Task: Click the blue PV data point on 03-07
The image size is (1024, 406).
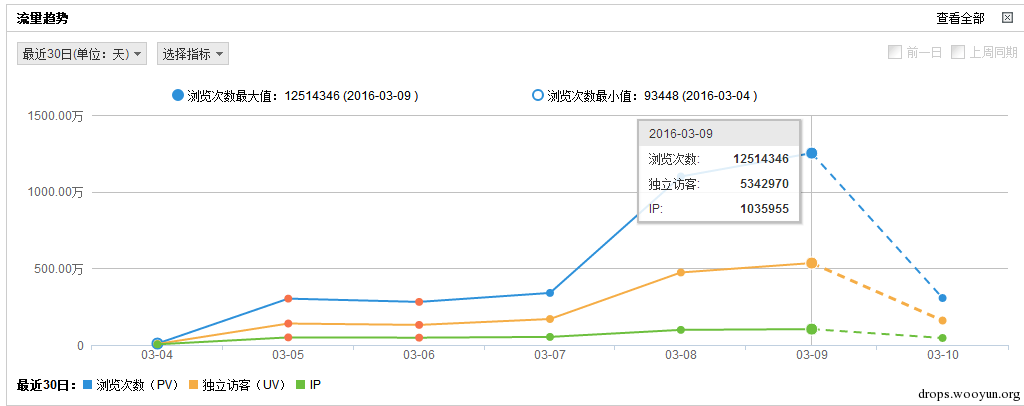Action: click(550, 293)
